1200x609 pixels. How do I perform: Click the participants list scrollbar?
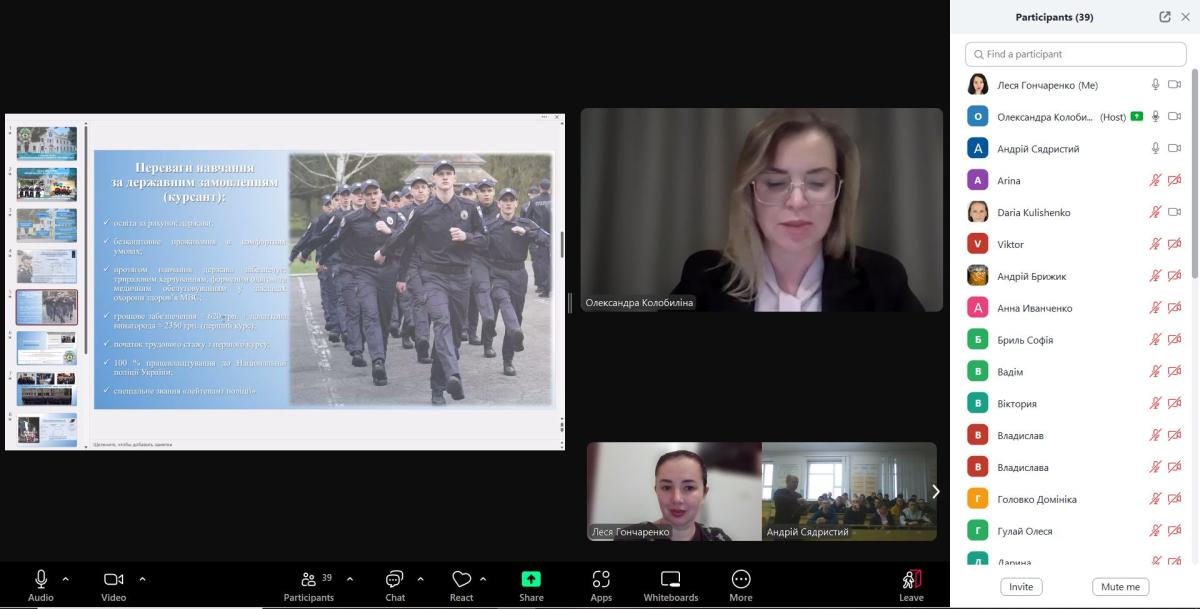(x=1195, y=172)
